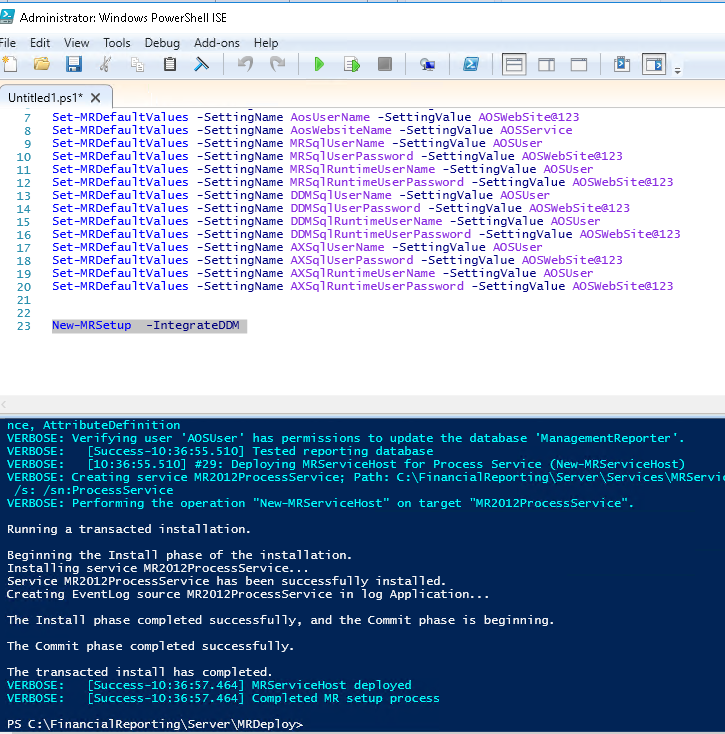The width and height of the screenshot is (725, 734).
Task: Close the Untitled1.ps1 tab
Action: tap(96, 98)
